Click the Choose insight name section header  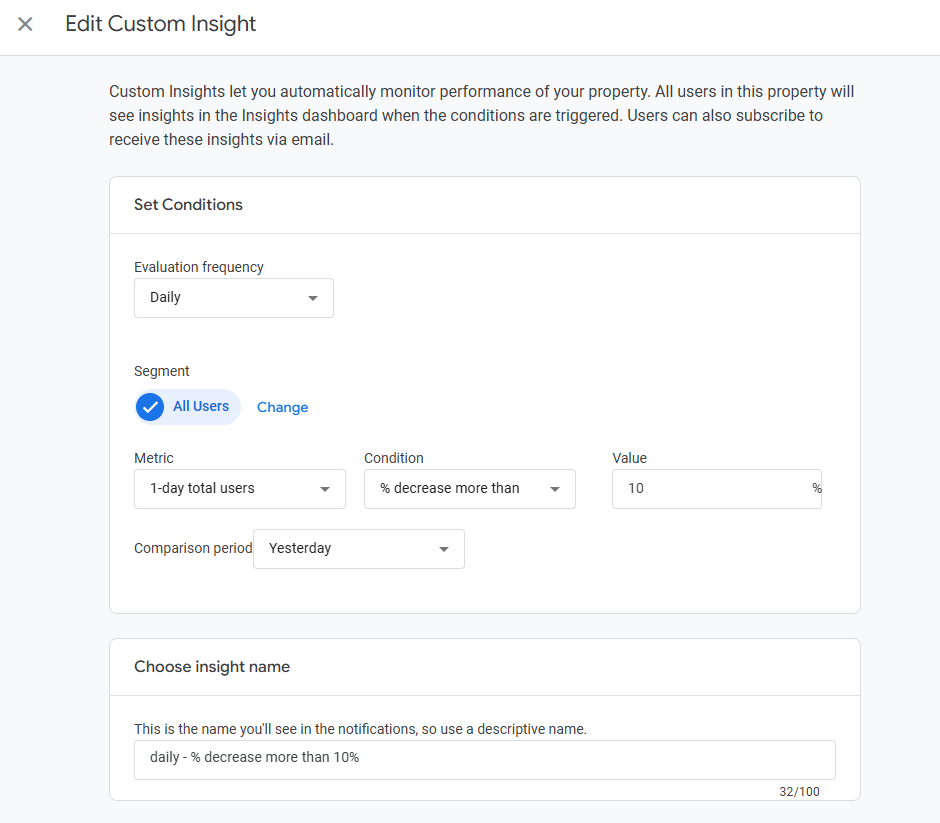(212, 667)
